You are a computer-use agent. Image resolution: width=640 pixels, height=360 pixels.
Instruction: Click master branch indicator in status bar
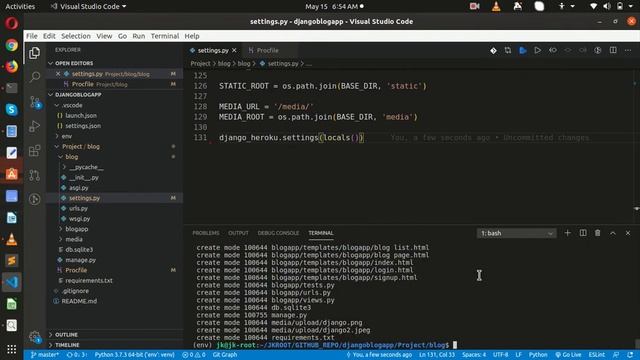click(44, 355)
